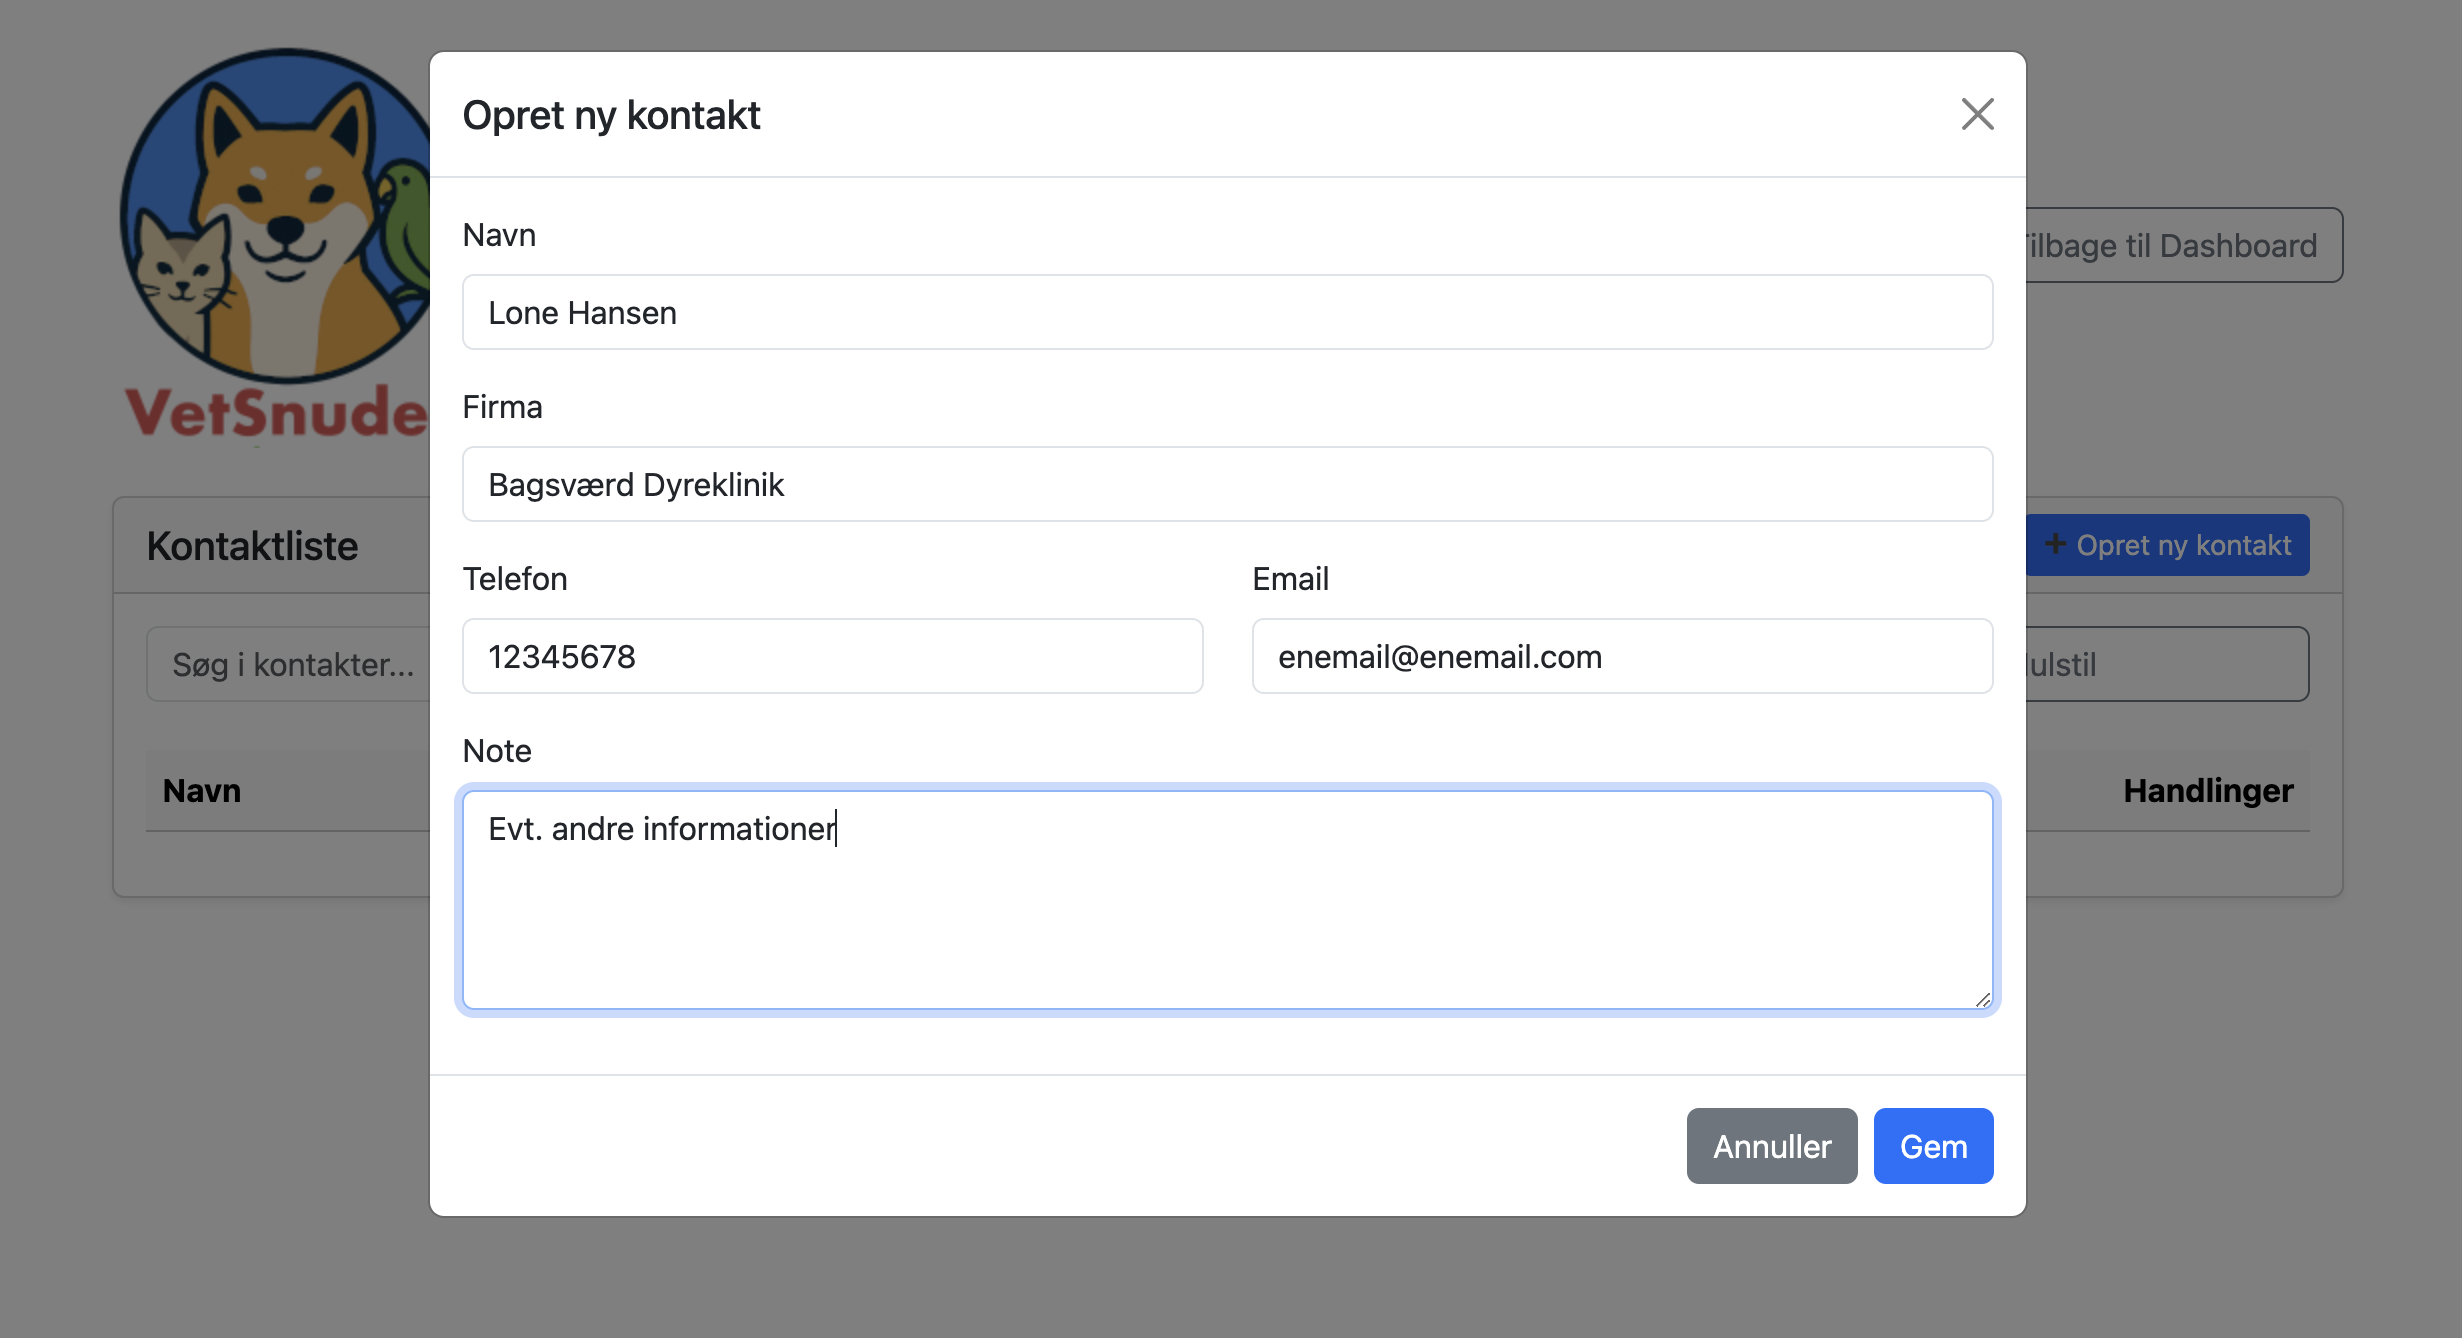Click the Handlinger column header

tap(2207, 790)
